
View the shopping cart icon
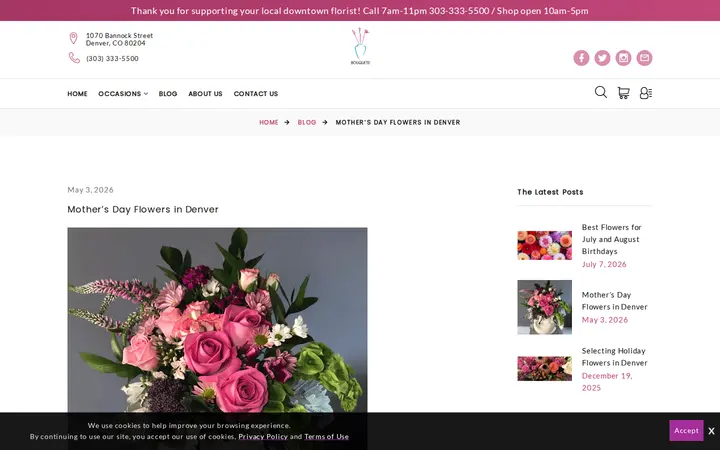pos(623,93)
